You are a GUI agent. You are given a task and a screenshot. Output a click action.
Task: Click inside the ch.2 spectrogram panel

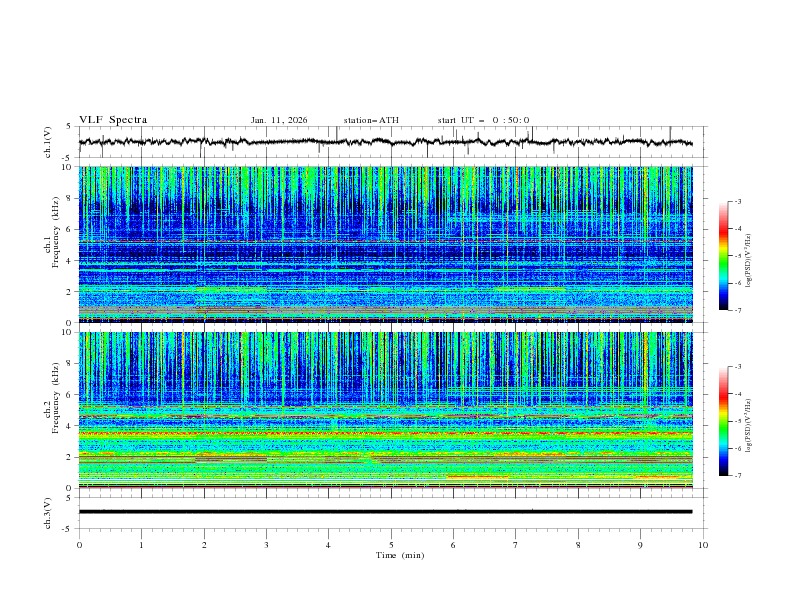(x=385, y=410)
